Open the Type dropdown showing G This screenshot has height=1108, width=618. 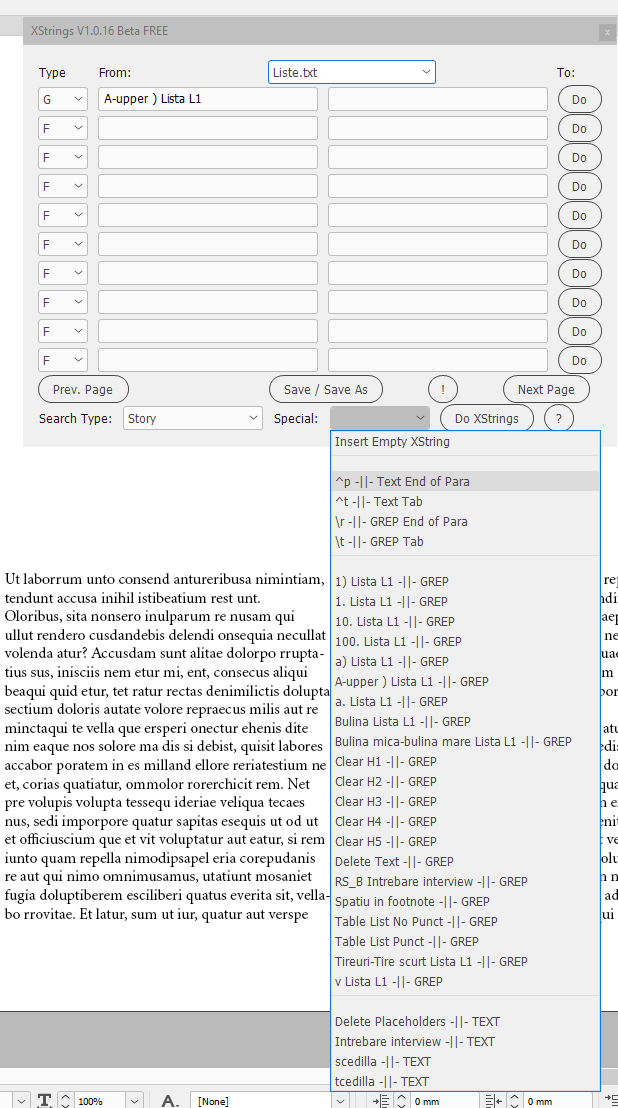click(x=63, y=99)
